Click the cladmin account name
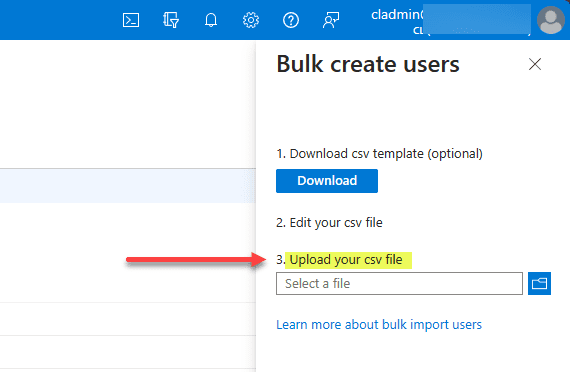The image size is (570, 372). click(x=397, y=15)
